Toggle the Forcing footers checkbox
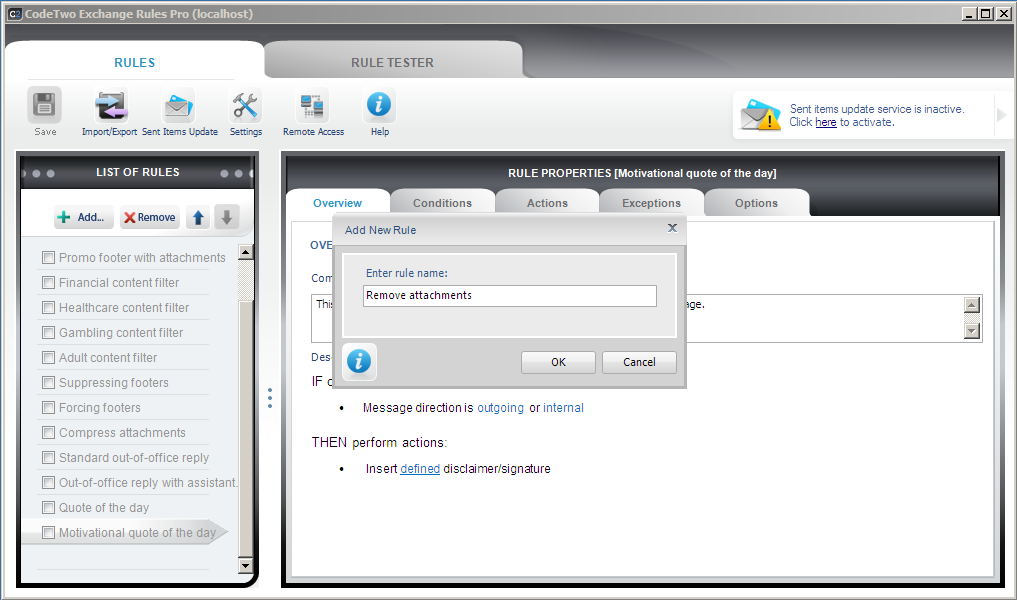The height and width of the screenshot is (600, 1017). (x=48, y=407)
